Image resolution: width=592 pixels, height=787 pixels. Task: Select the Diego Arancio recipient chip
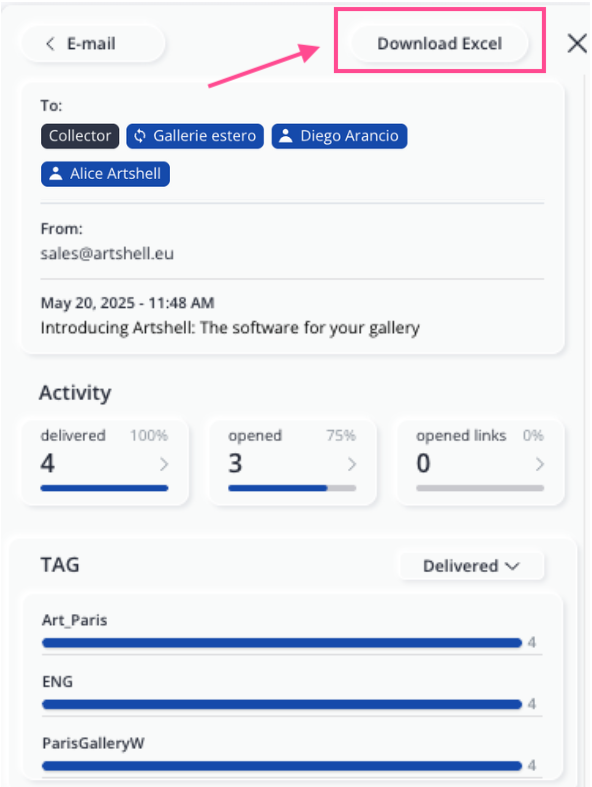(x=339, y=136)
